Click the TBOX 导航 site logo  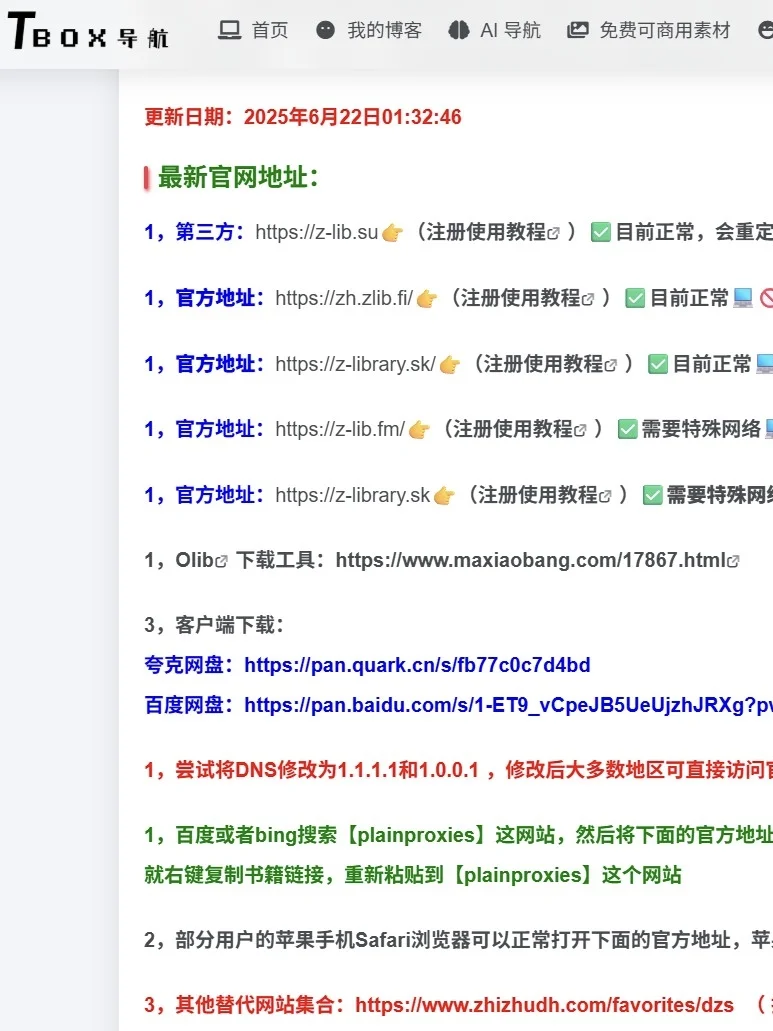(x=89, y=31)
